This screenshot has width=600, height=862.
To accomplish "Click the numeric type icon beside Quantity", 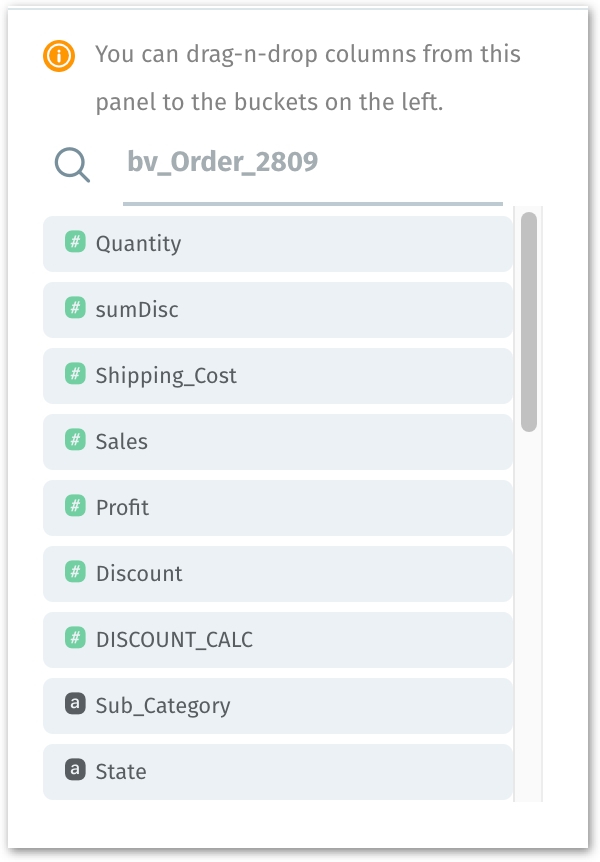I will click(x=75, y=242).
